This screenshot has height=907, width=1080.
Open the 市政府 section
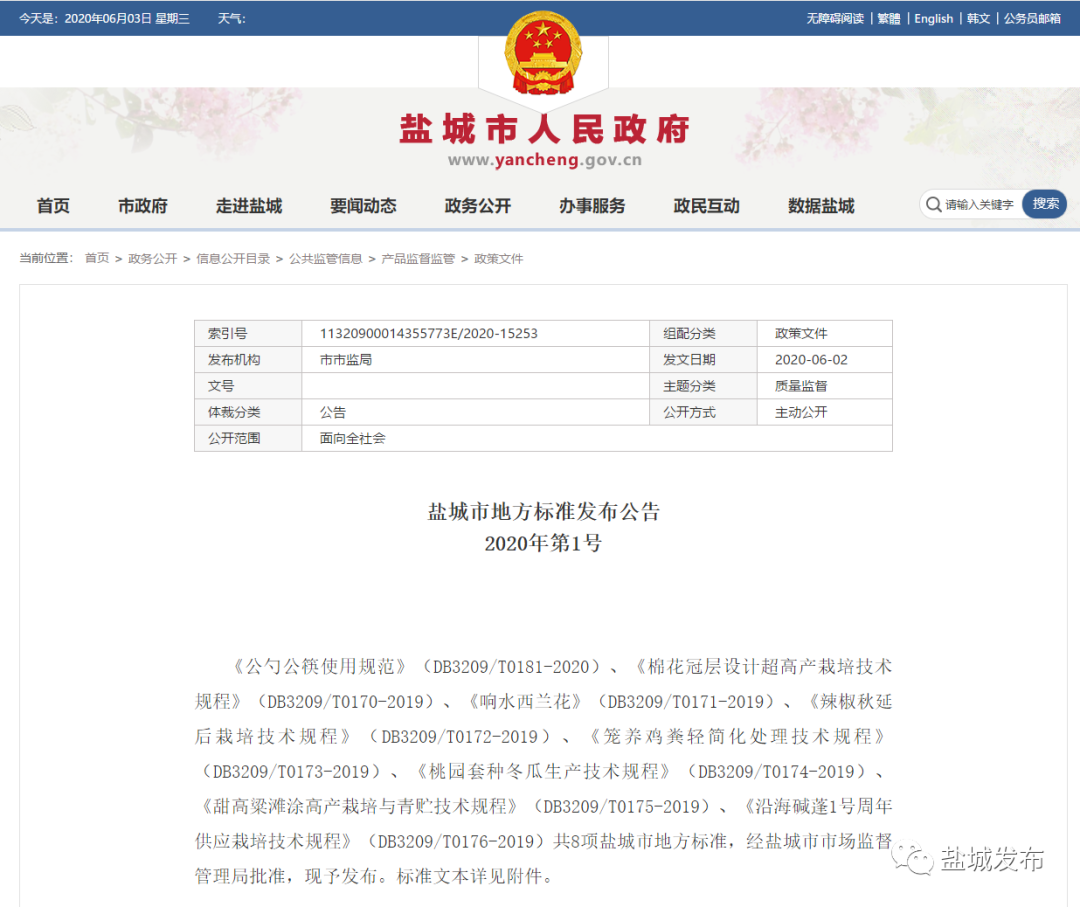click(142, 206)
